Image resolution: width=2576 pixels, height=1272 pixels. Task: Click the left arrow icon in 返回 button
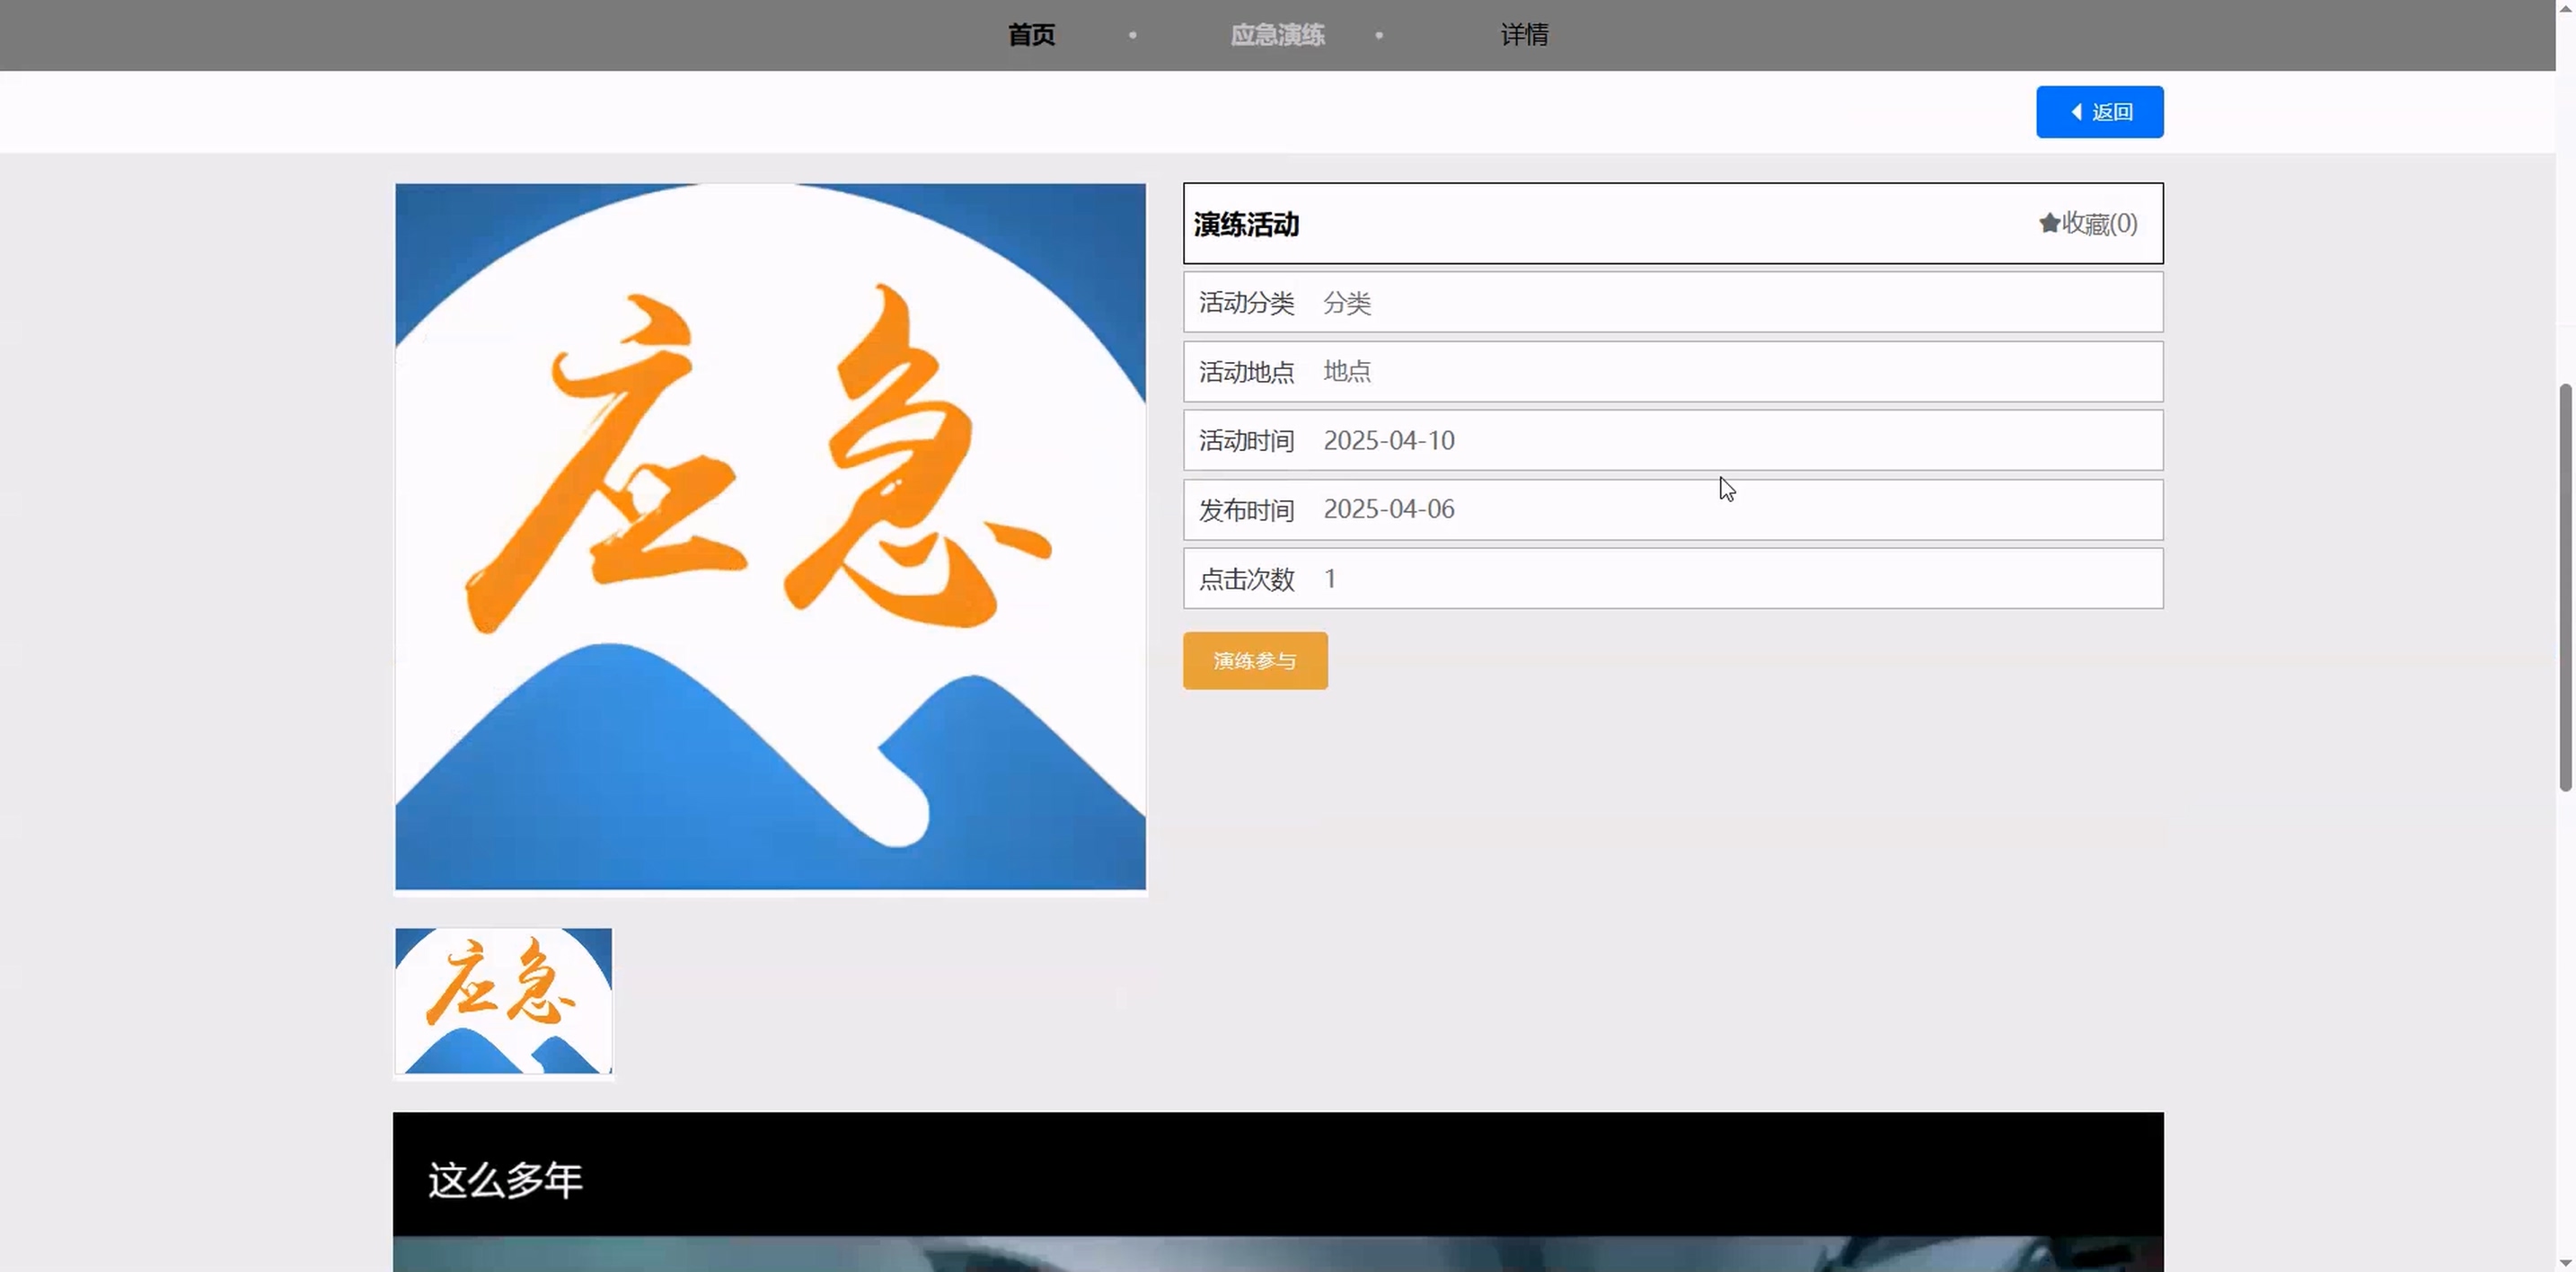(x=2077, y=112)
